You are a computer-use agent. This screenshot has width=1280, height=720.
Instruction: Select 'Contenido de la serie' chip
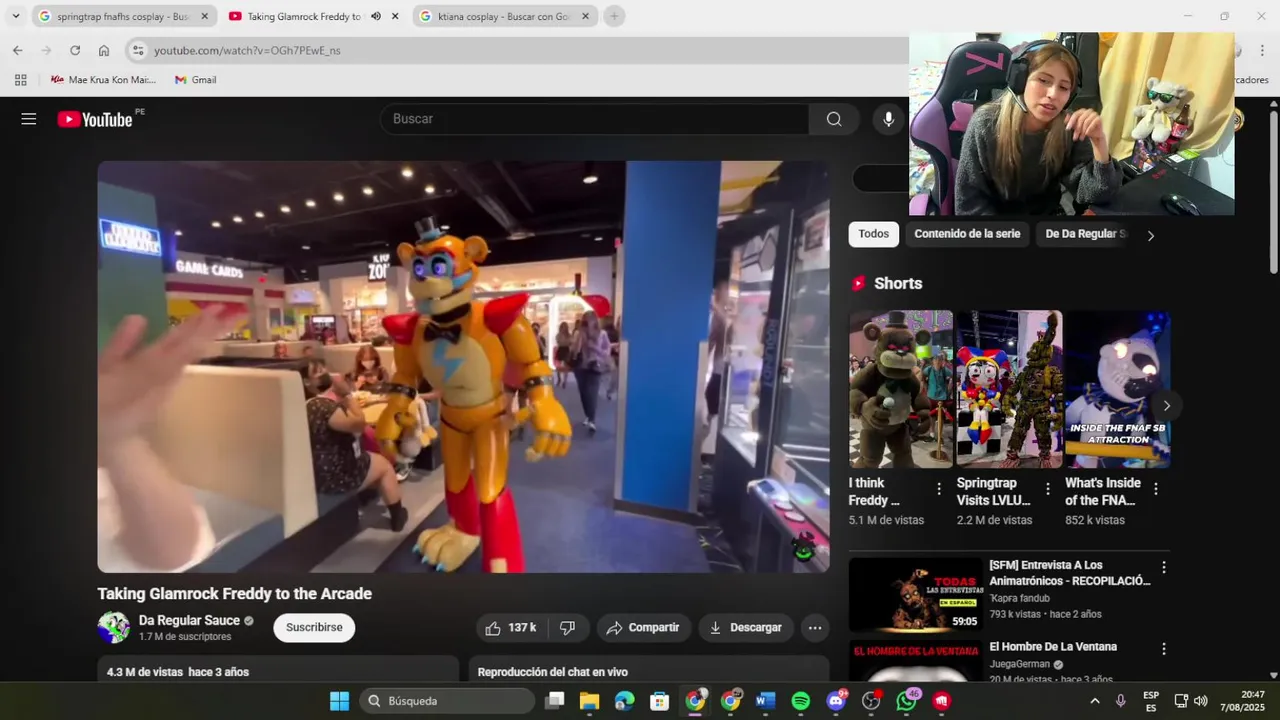(967, 234)
